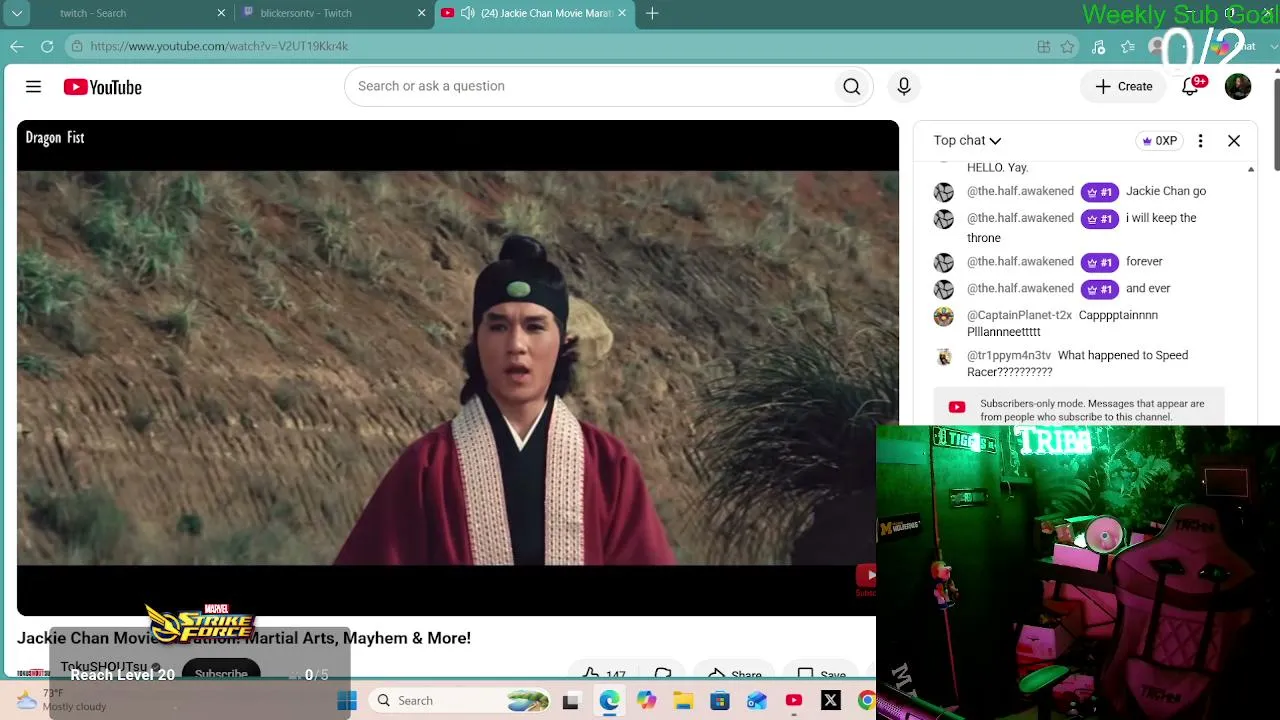Open @CaptainPlanet-t2x chat author name
The image size is (1280, 720).
pyautogui.click(x=1019, y=315)
